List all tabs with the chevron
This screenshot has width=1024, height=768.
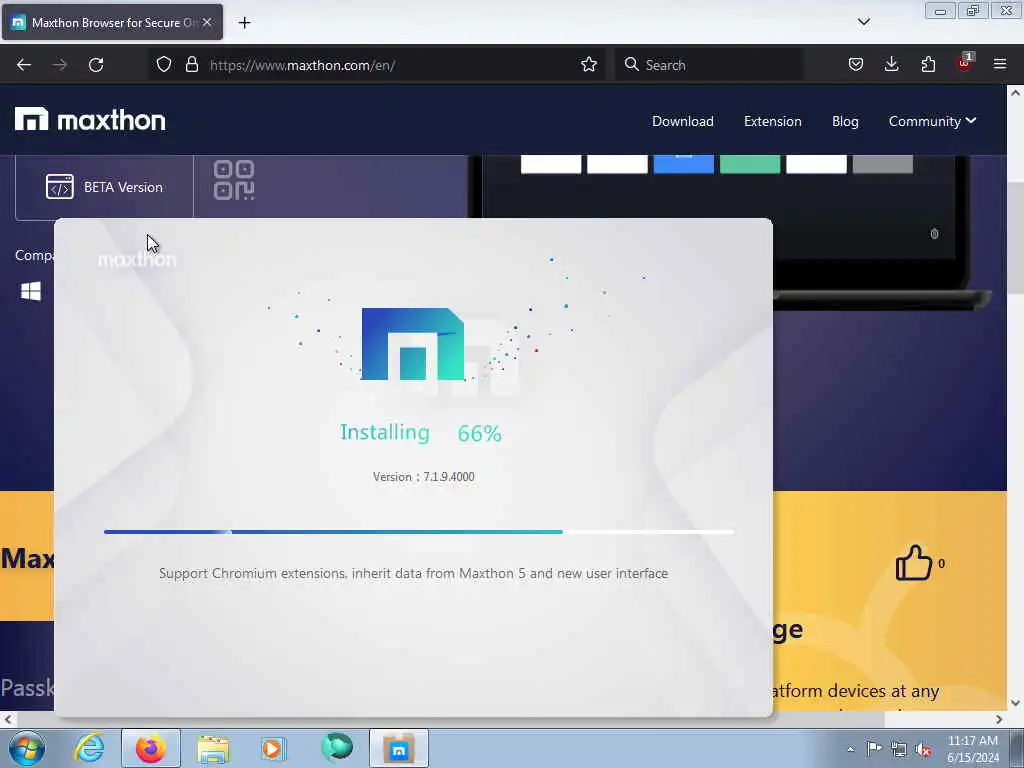(x=863, y=22)
